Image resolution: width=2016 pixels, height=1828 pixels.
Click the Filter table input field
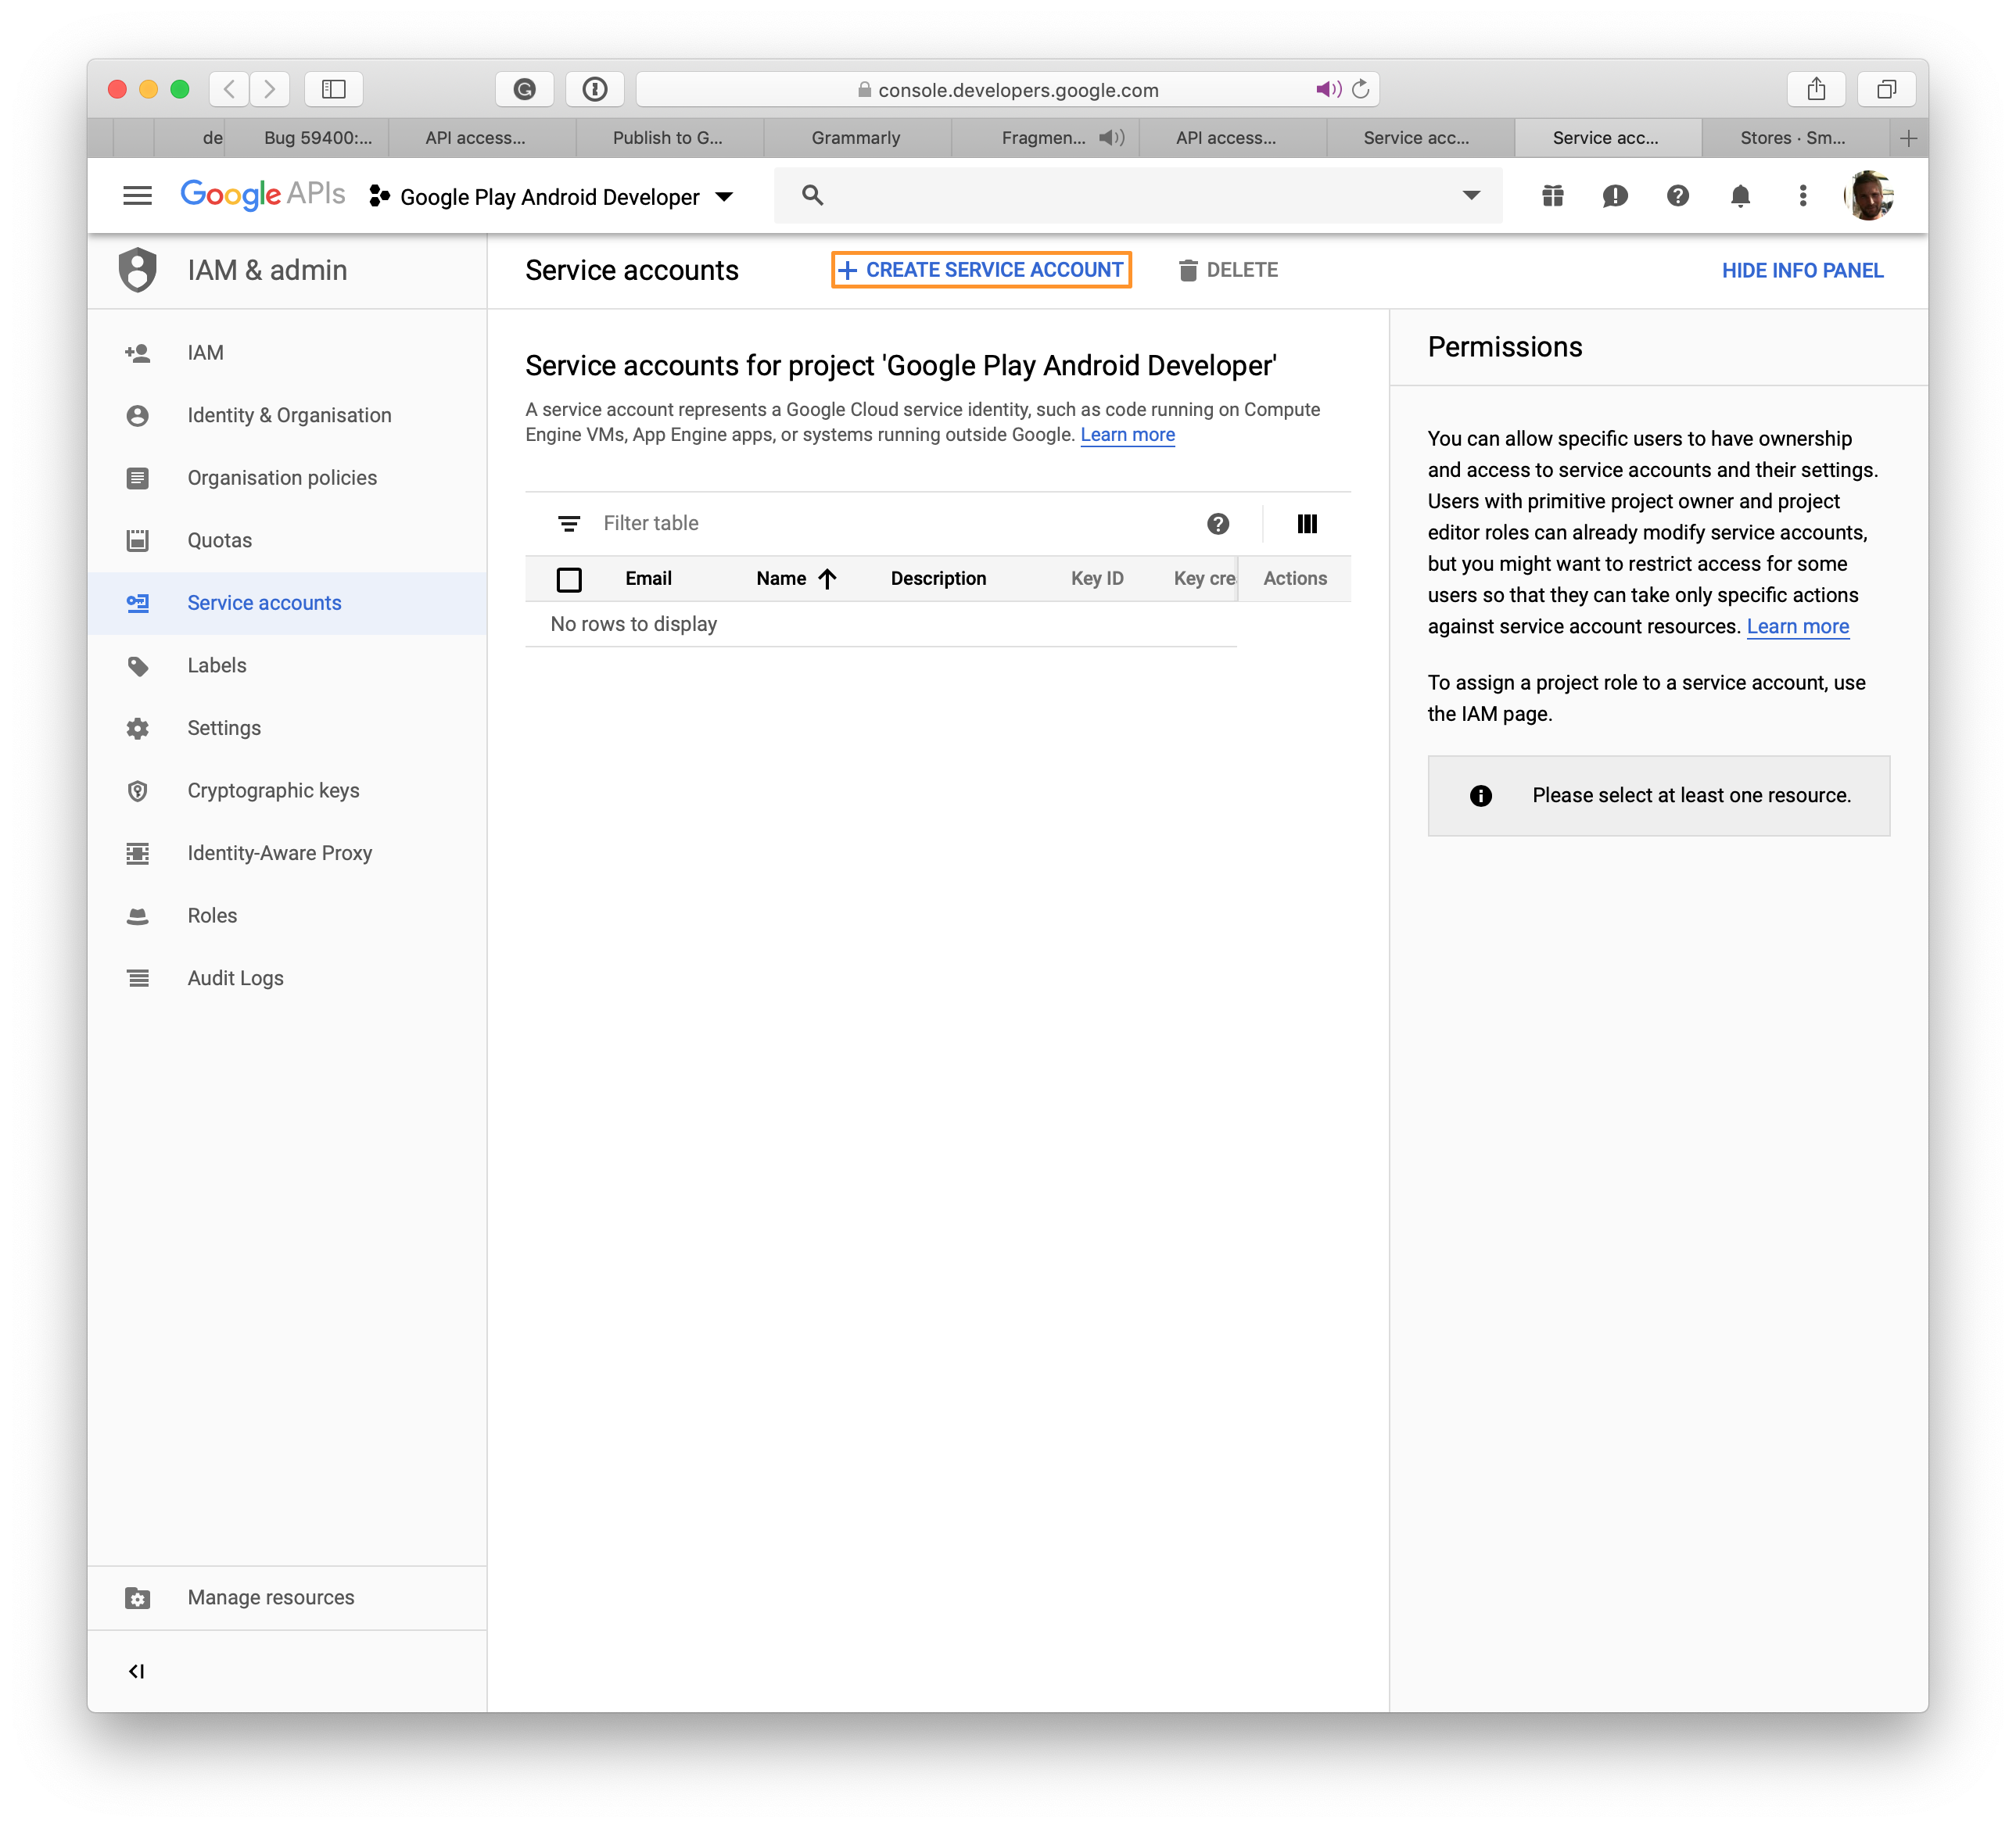click(873, 523)
